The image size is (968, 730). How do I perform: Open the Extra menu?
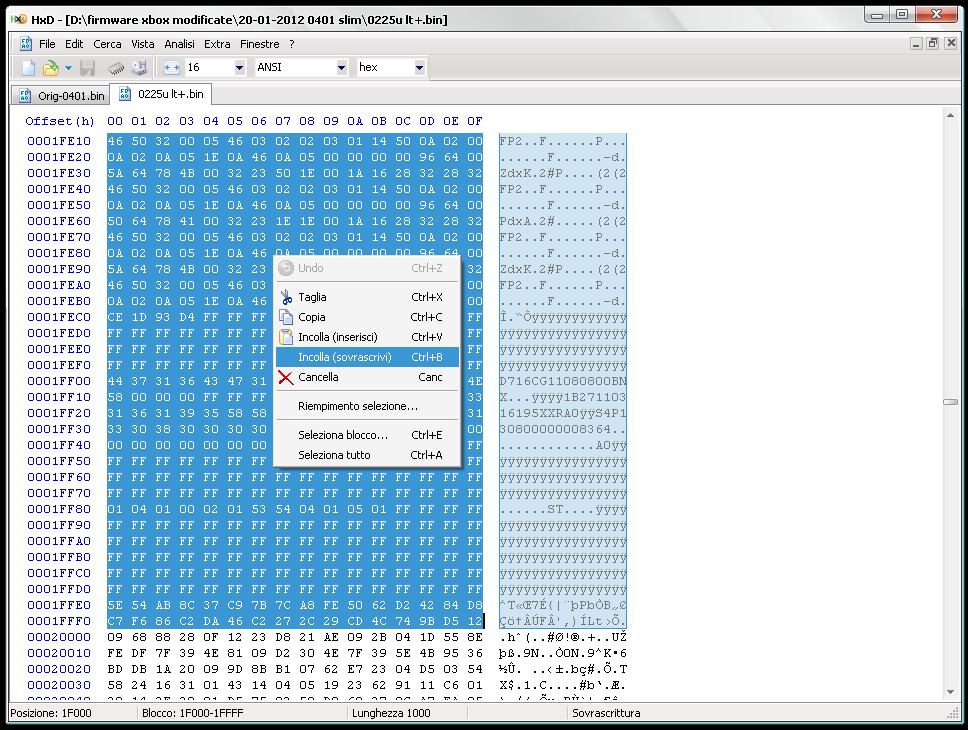[217, 44]
